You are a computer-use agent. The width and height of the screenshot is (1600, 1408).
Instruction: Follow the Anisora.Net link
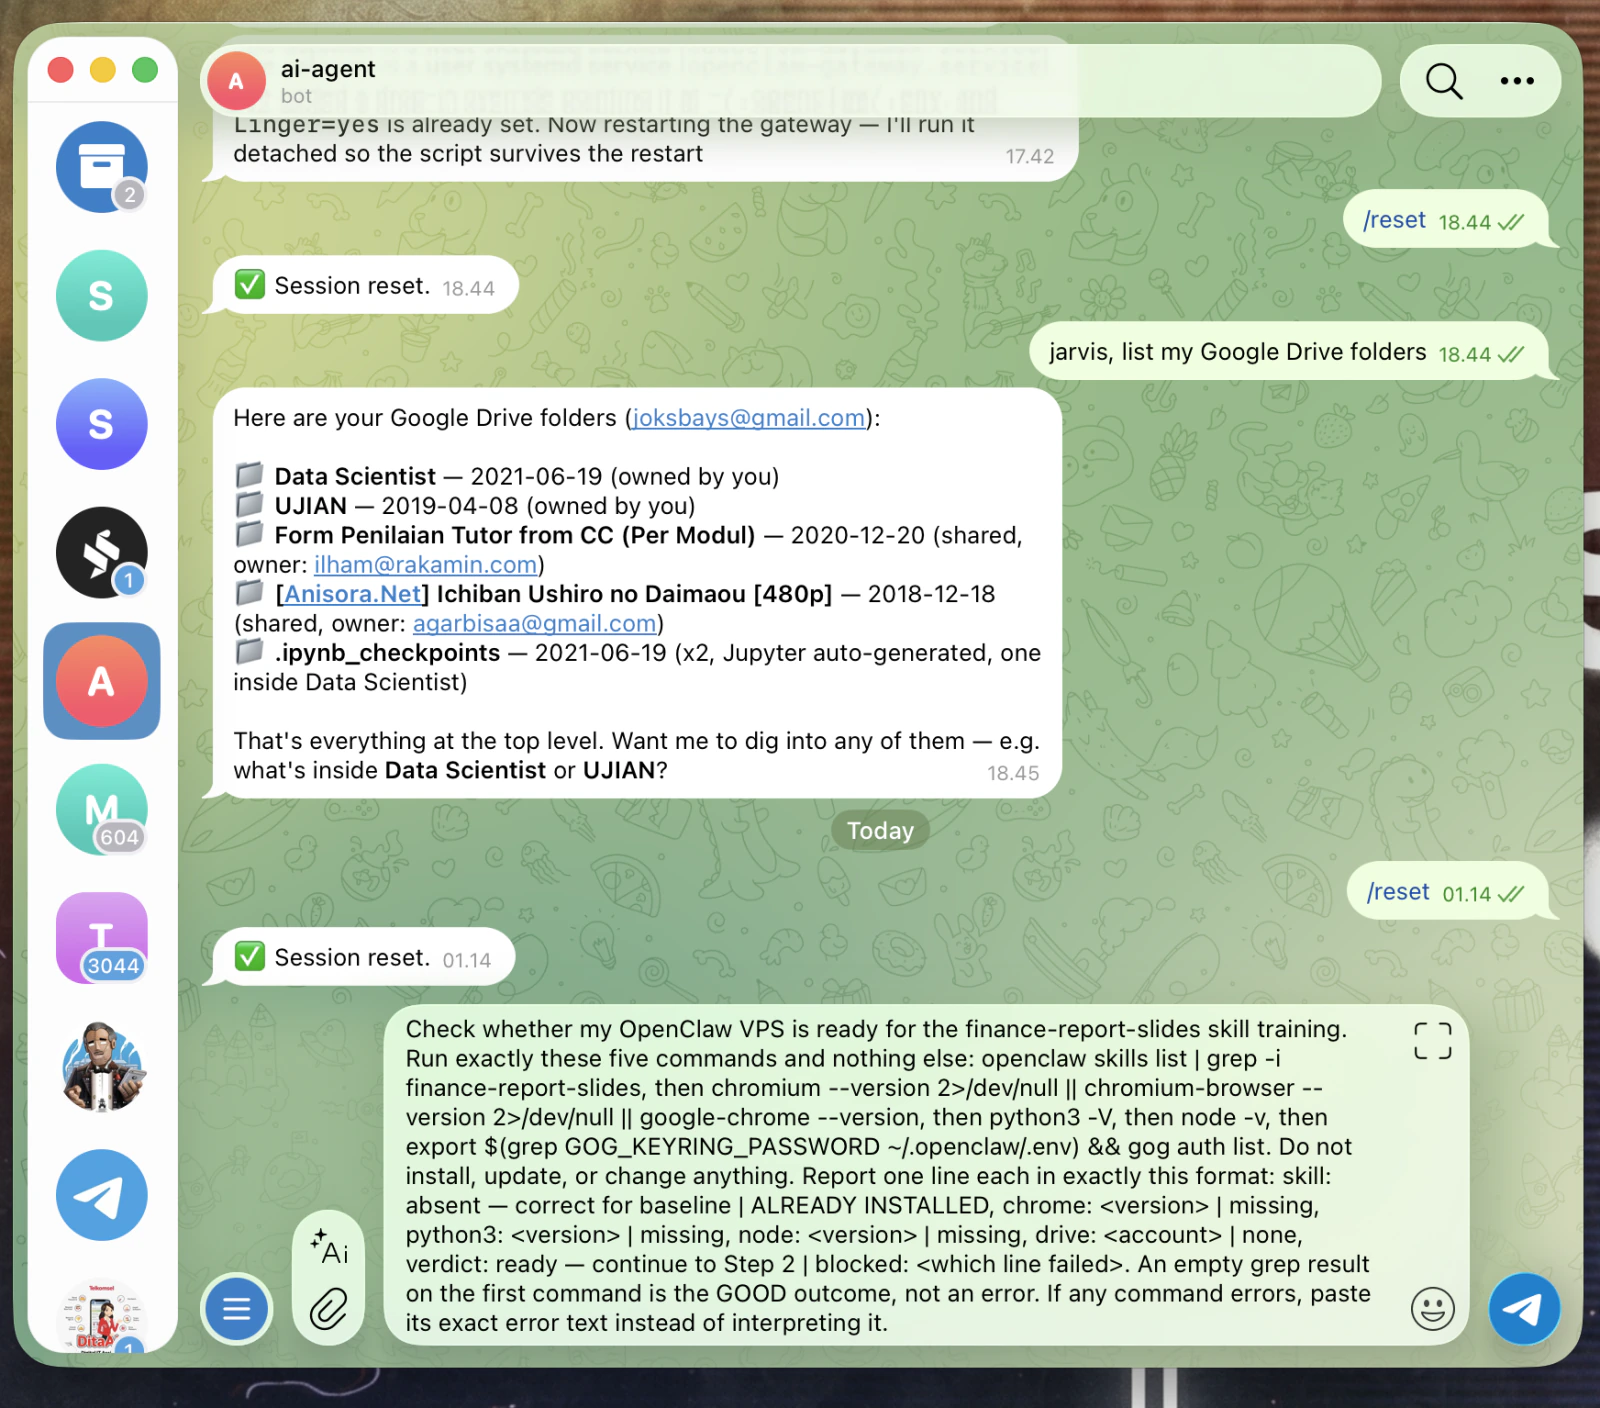[352, 594]
